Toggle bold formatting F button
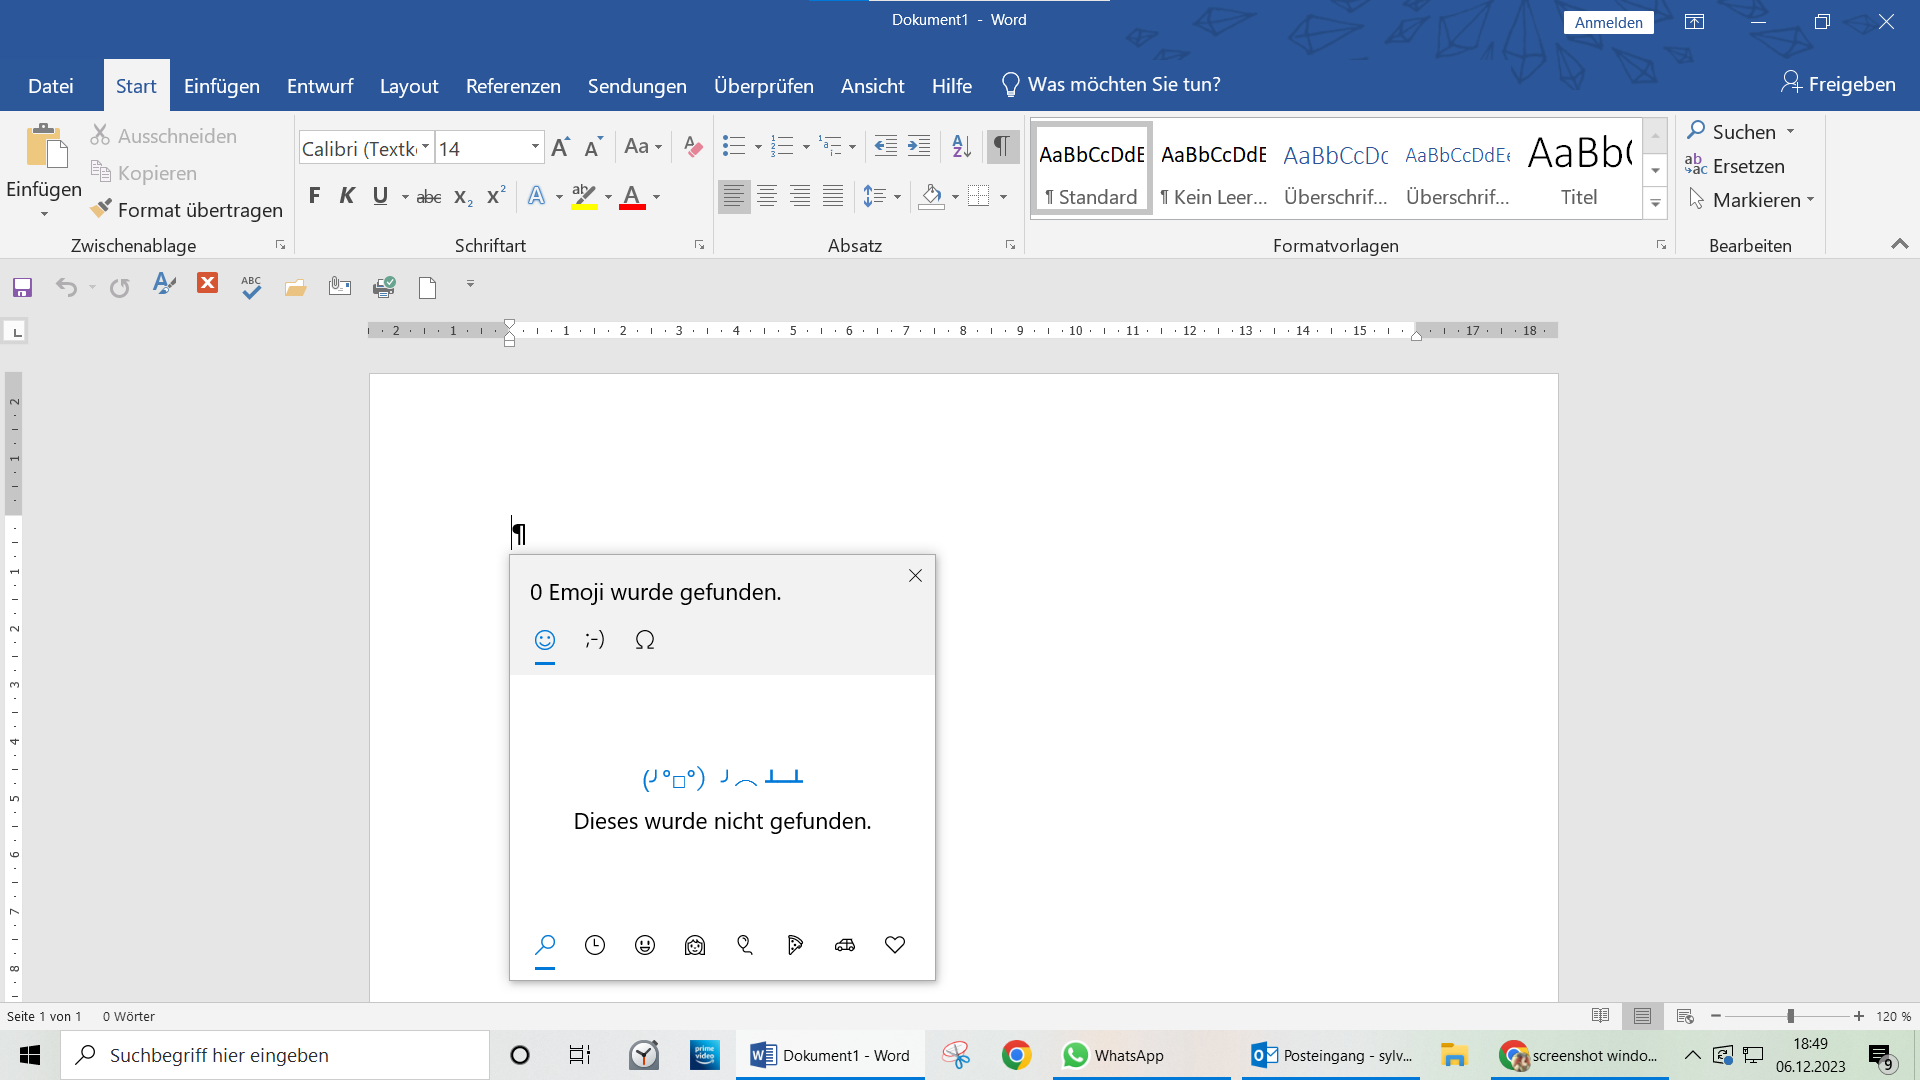The image size is (1920, 1080). pos(314,196)
